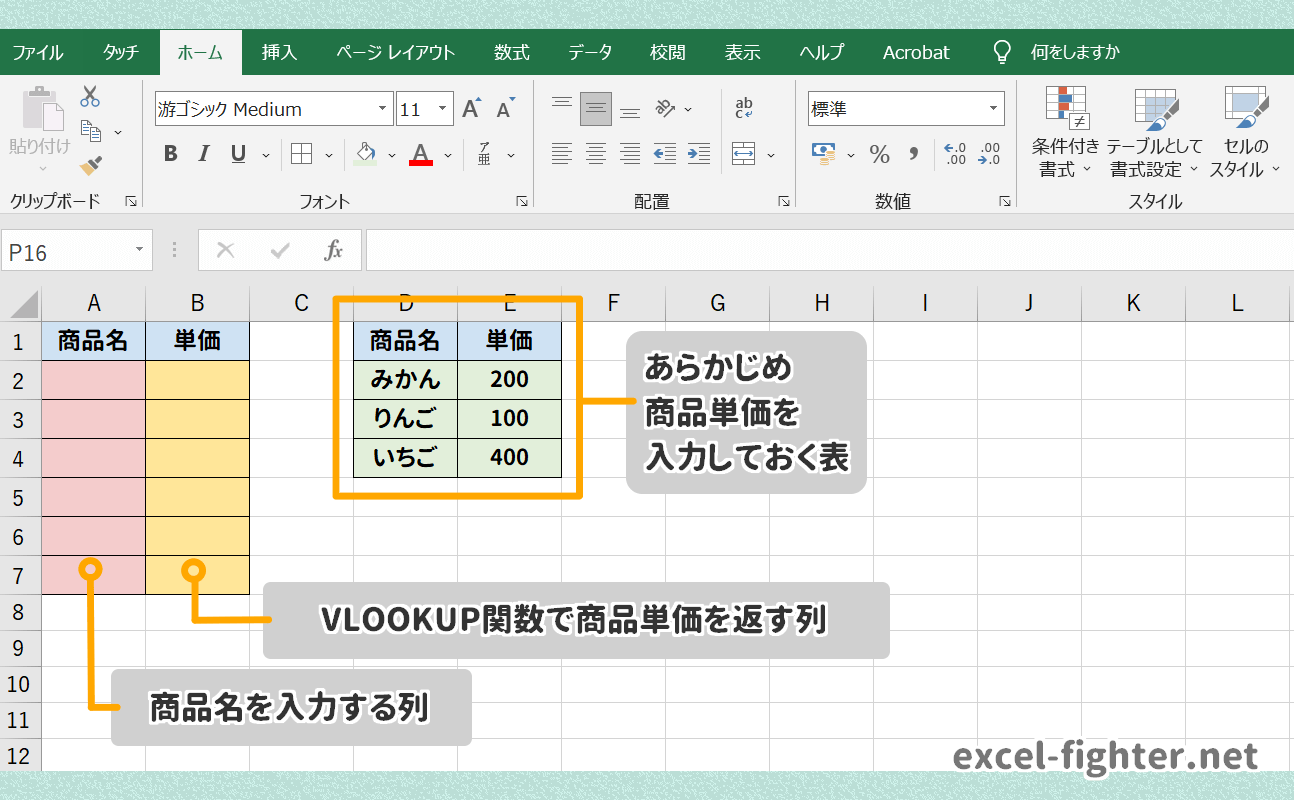Click the Name Box showing P16
Viewport: 1294px width, 800px height.
coord(62,250)
